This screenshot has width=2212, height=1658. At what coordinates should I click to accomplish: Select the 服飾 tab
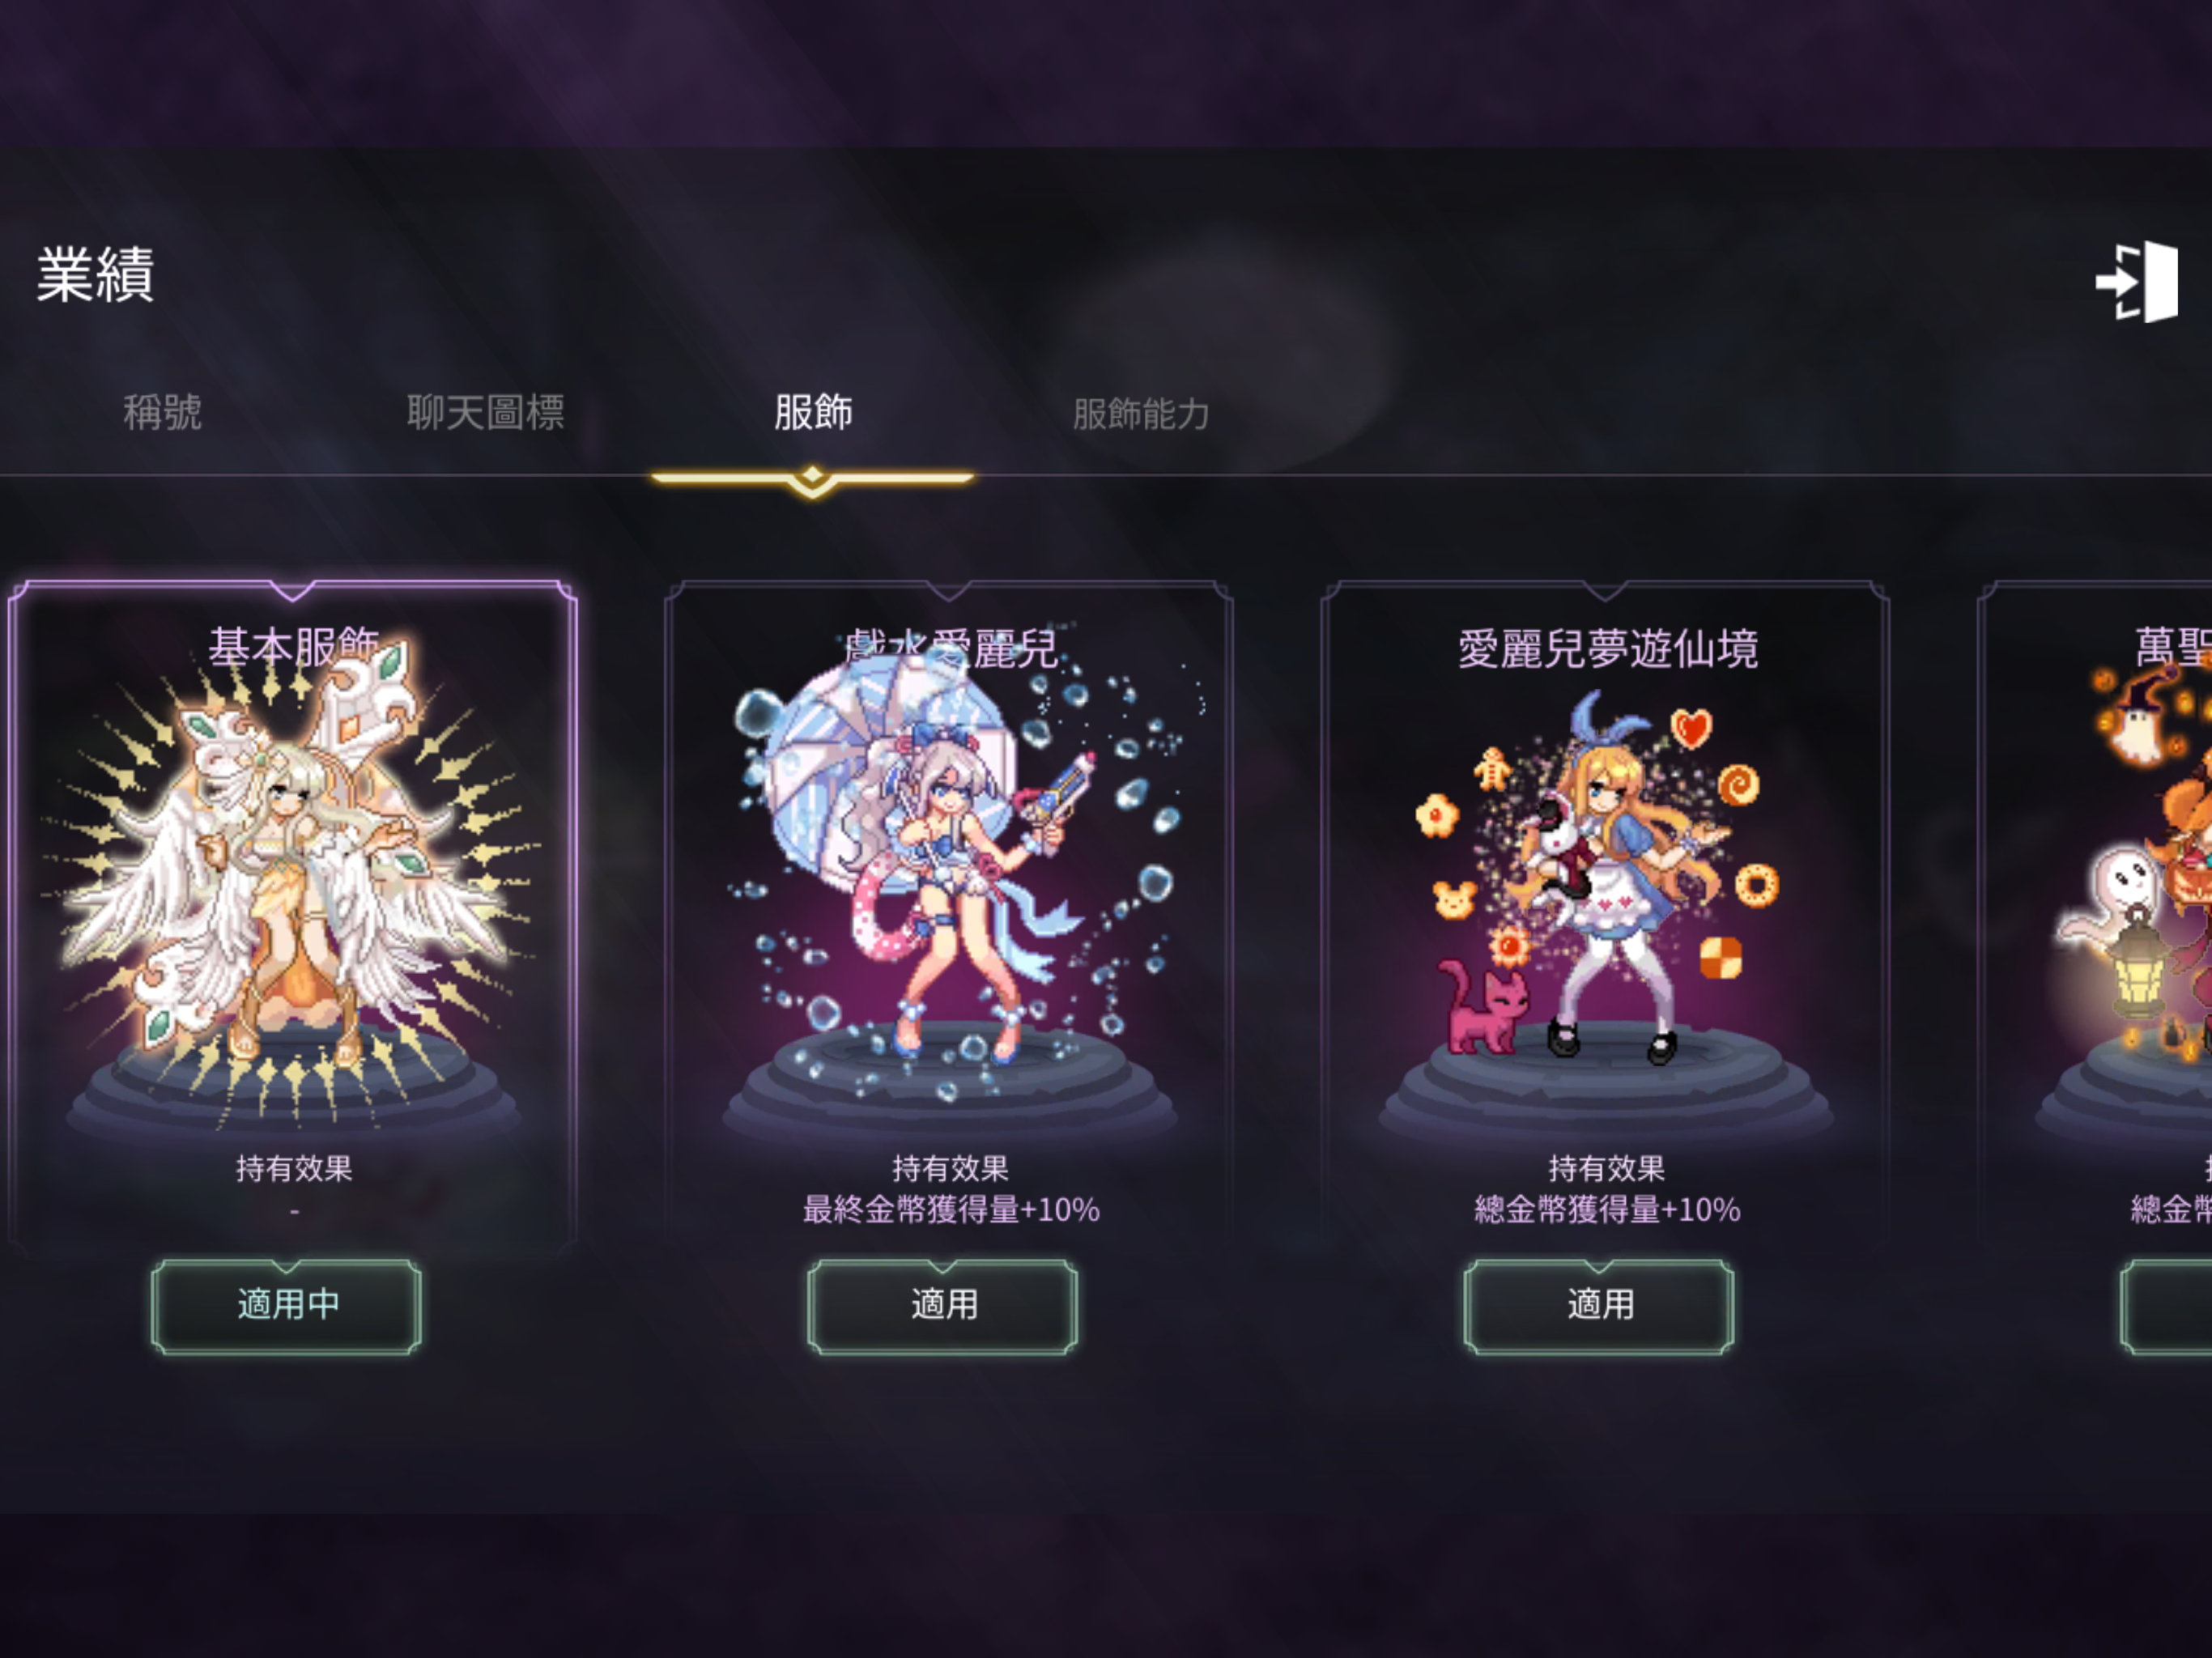tap(813, 412)
